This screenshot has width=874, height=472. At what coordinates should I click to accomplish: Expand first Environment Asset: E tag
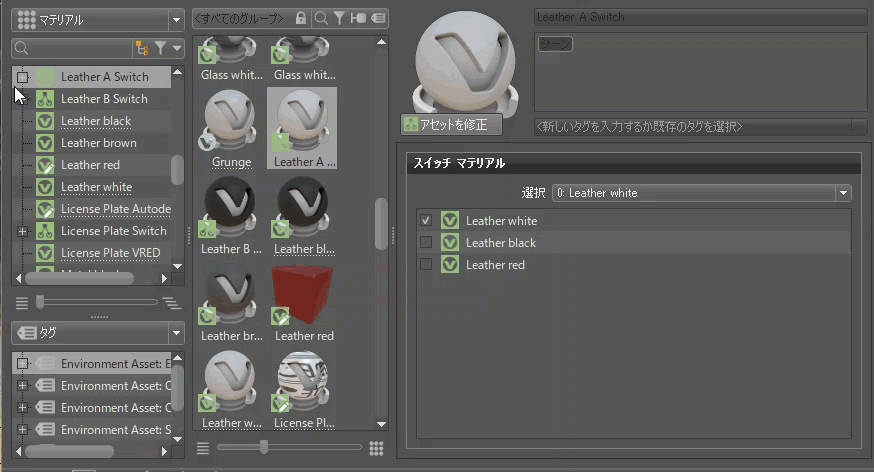[x=22, y=363]
